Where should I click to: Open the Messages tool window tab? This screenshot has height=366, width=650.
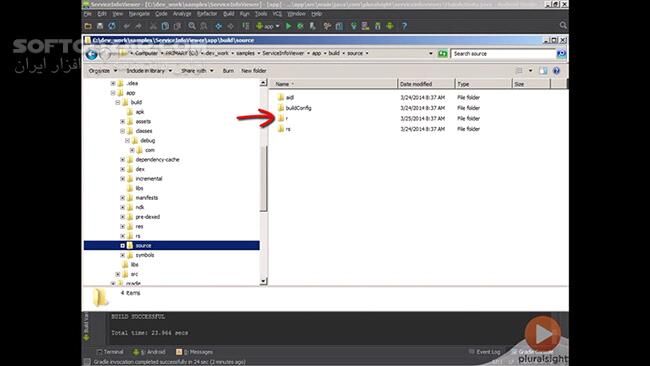coord(194,352)
